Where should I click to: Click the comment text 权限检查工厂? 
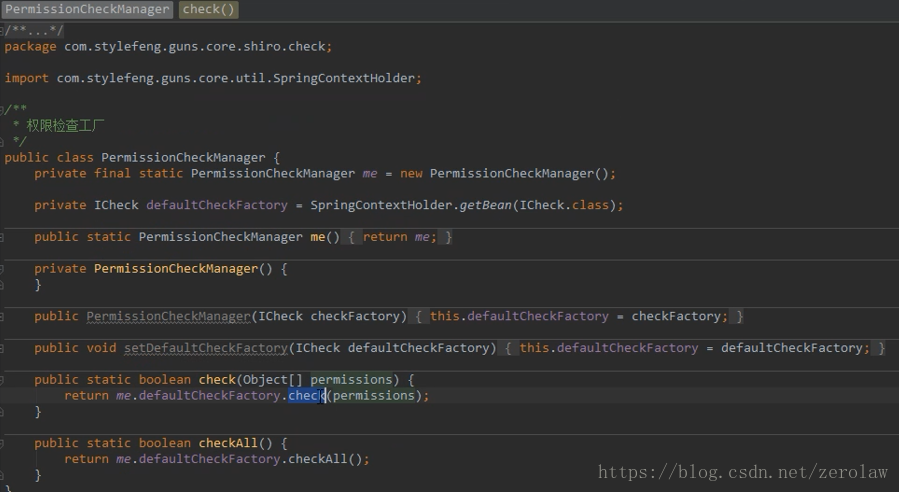pyautogui.click(x=65, y=126)
